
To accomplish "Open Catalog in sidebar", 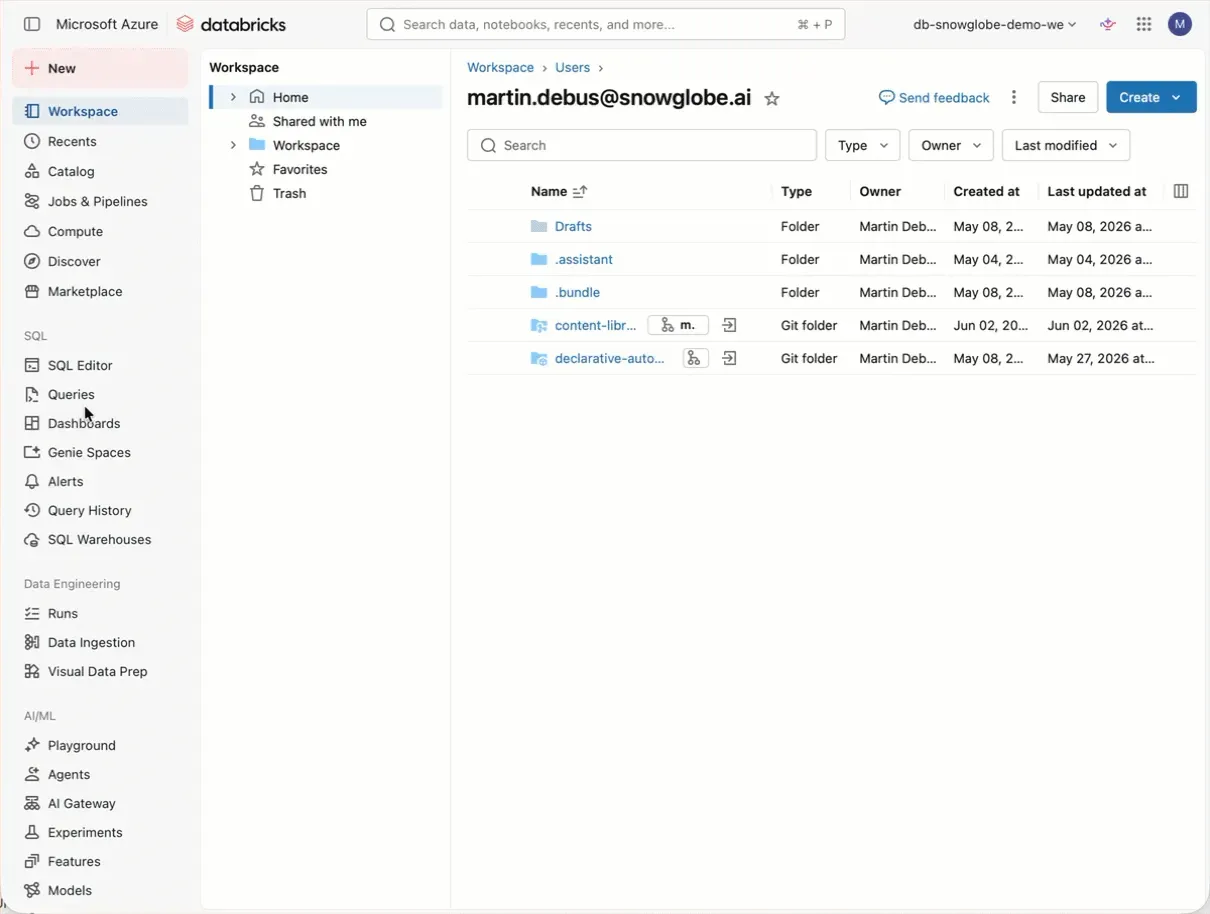I will tap(100, 171).
